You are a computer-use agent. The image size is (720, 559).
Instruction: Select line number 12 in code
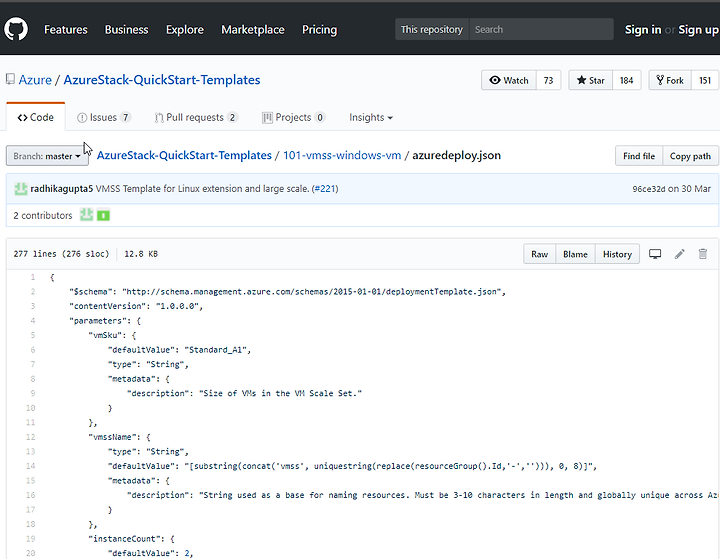30,437
